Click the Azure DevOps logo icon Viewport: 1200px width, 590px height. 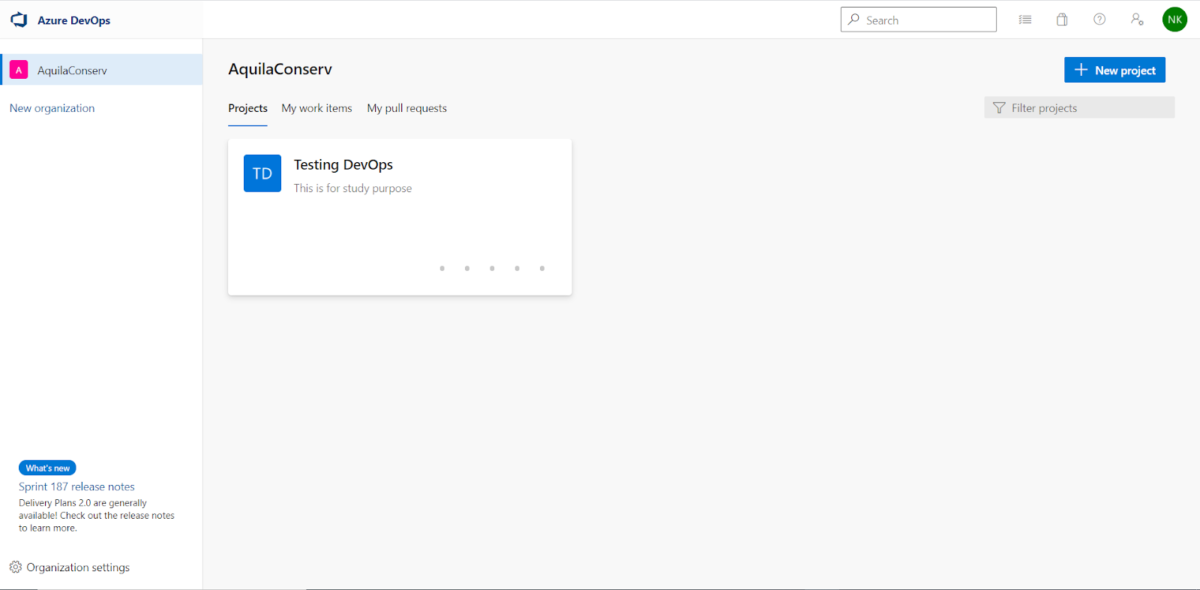pos(17,18)
